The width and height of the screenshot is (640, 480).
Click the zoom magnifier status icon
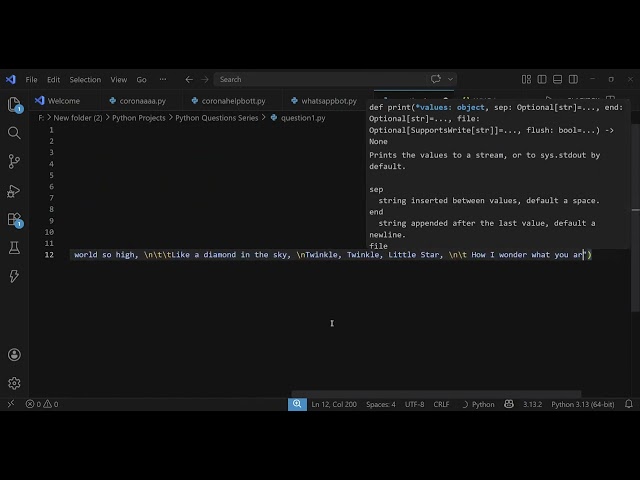pyautogui.click(x=297, y=404)
